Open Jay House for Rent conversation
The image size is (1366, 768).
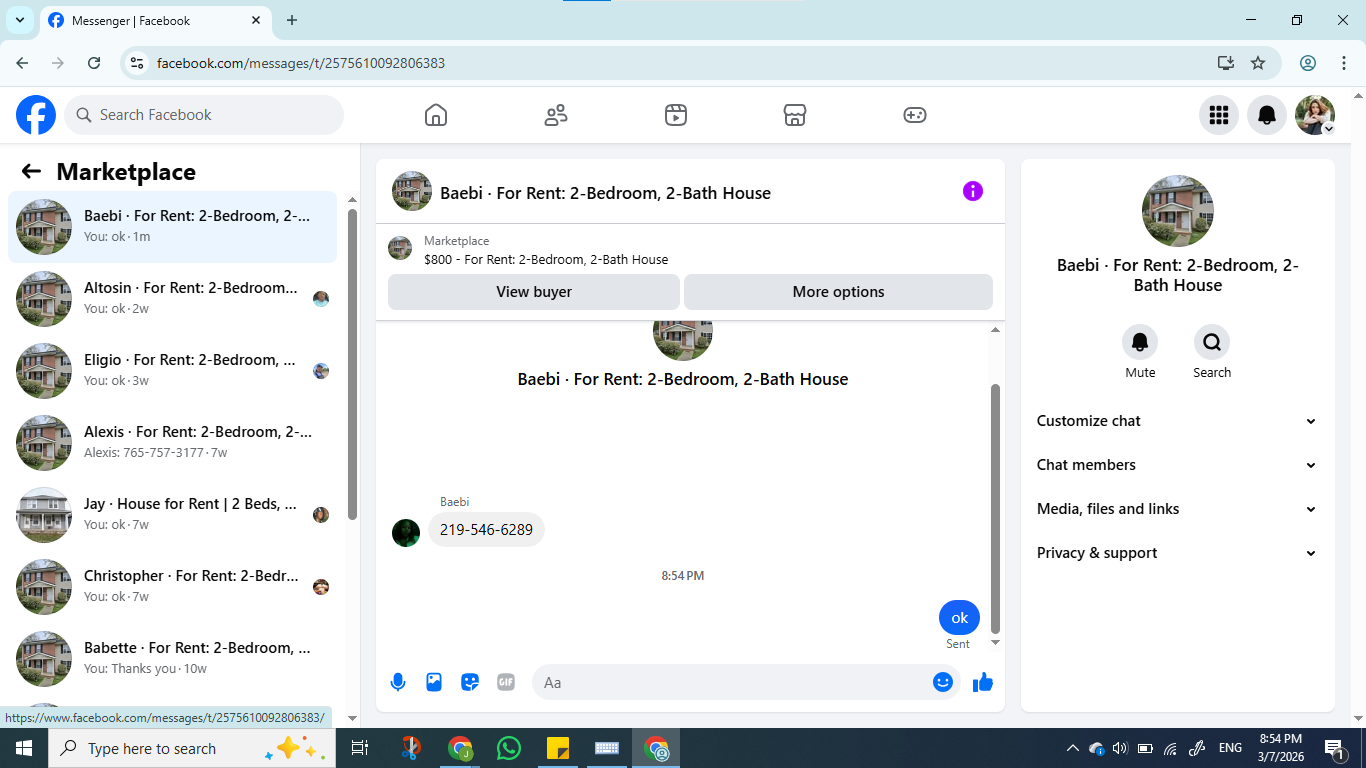pyautogui.click(x=173, y=515)
